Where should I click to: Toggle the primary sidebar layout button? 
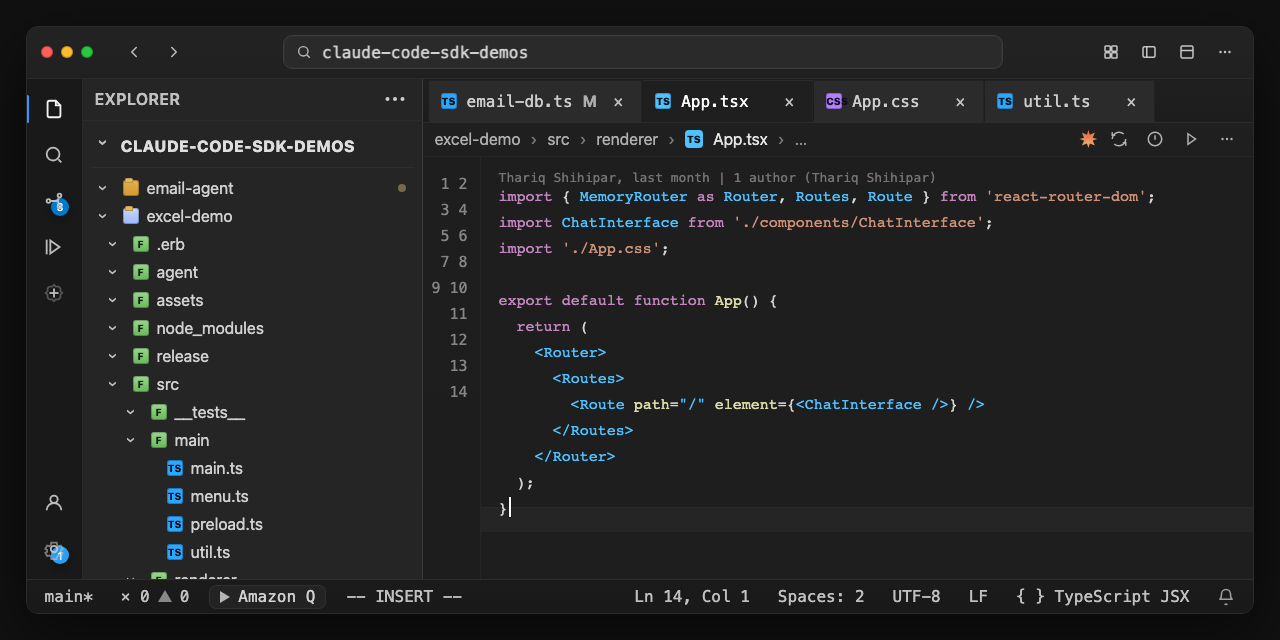point(1149,52)
